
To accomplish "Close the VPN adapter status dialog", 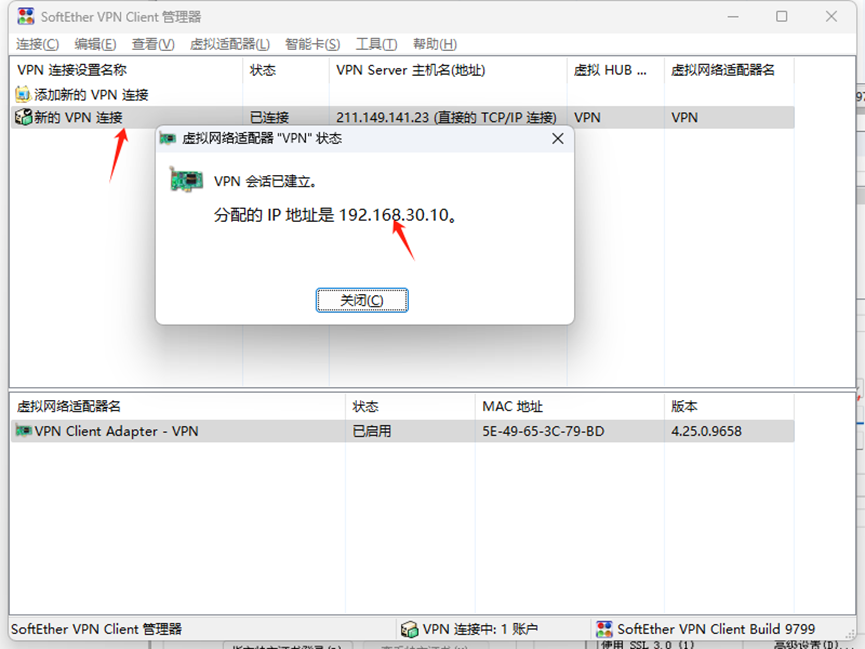I will (558, 139).
